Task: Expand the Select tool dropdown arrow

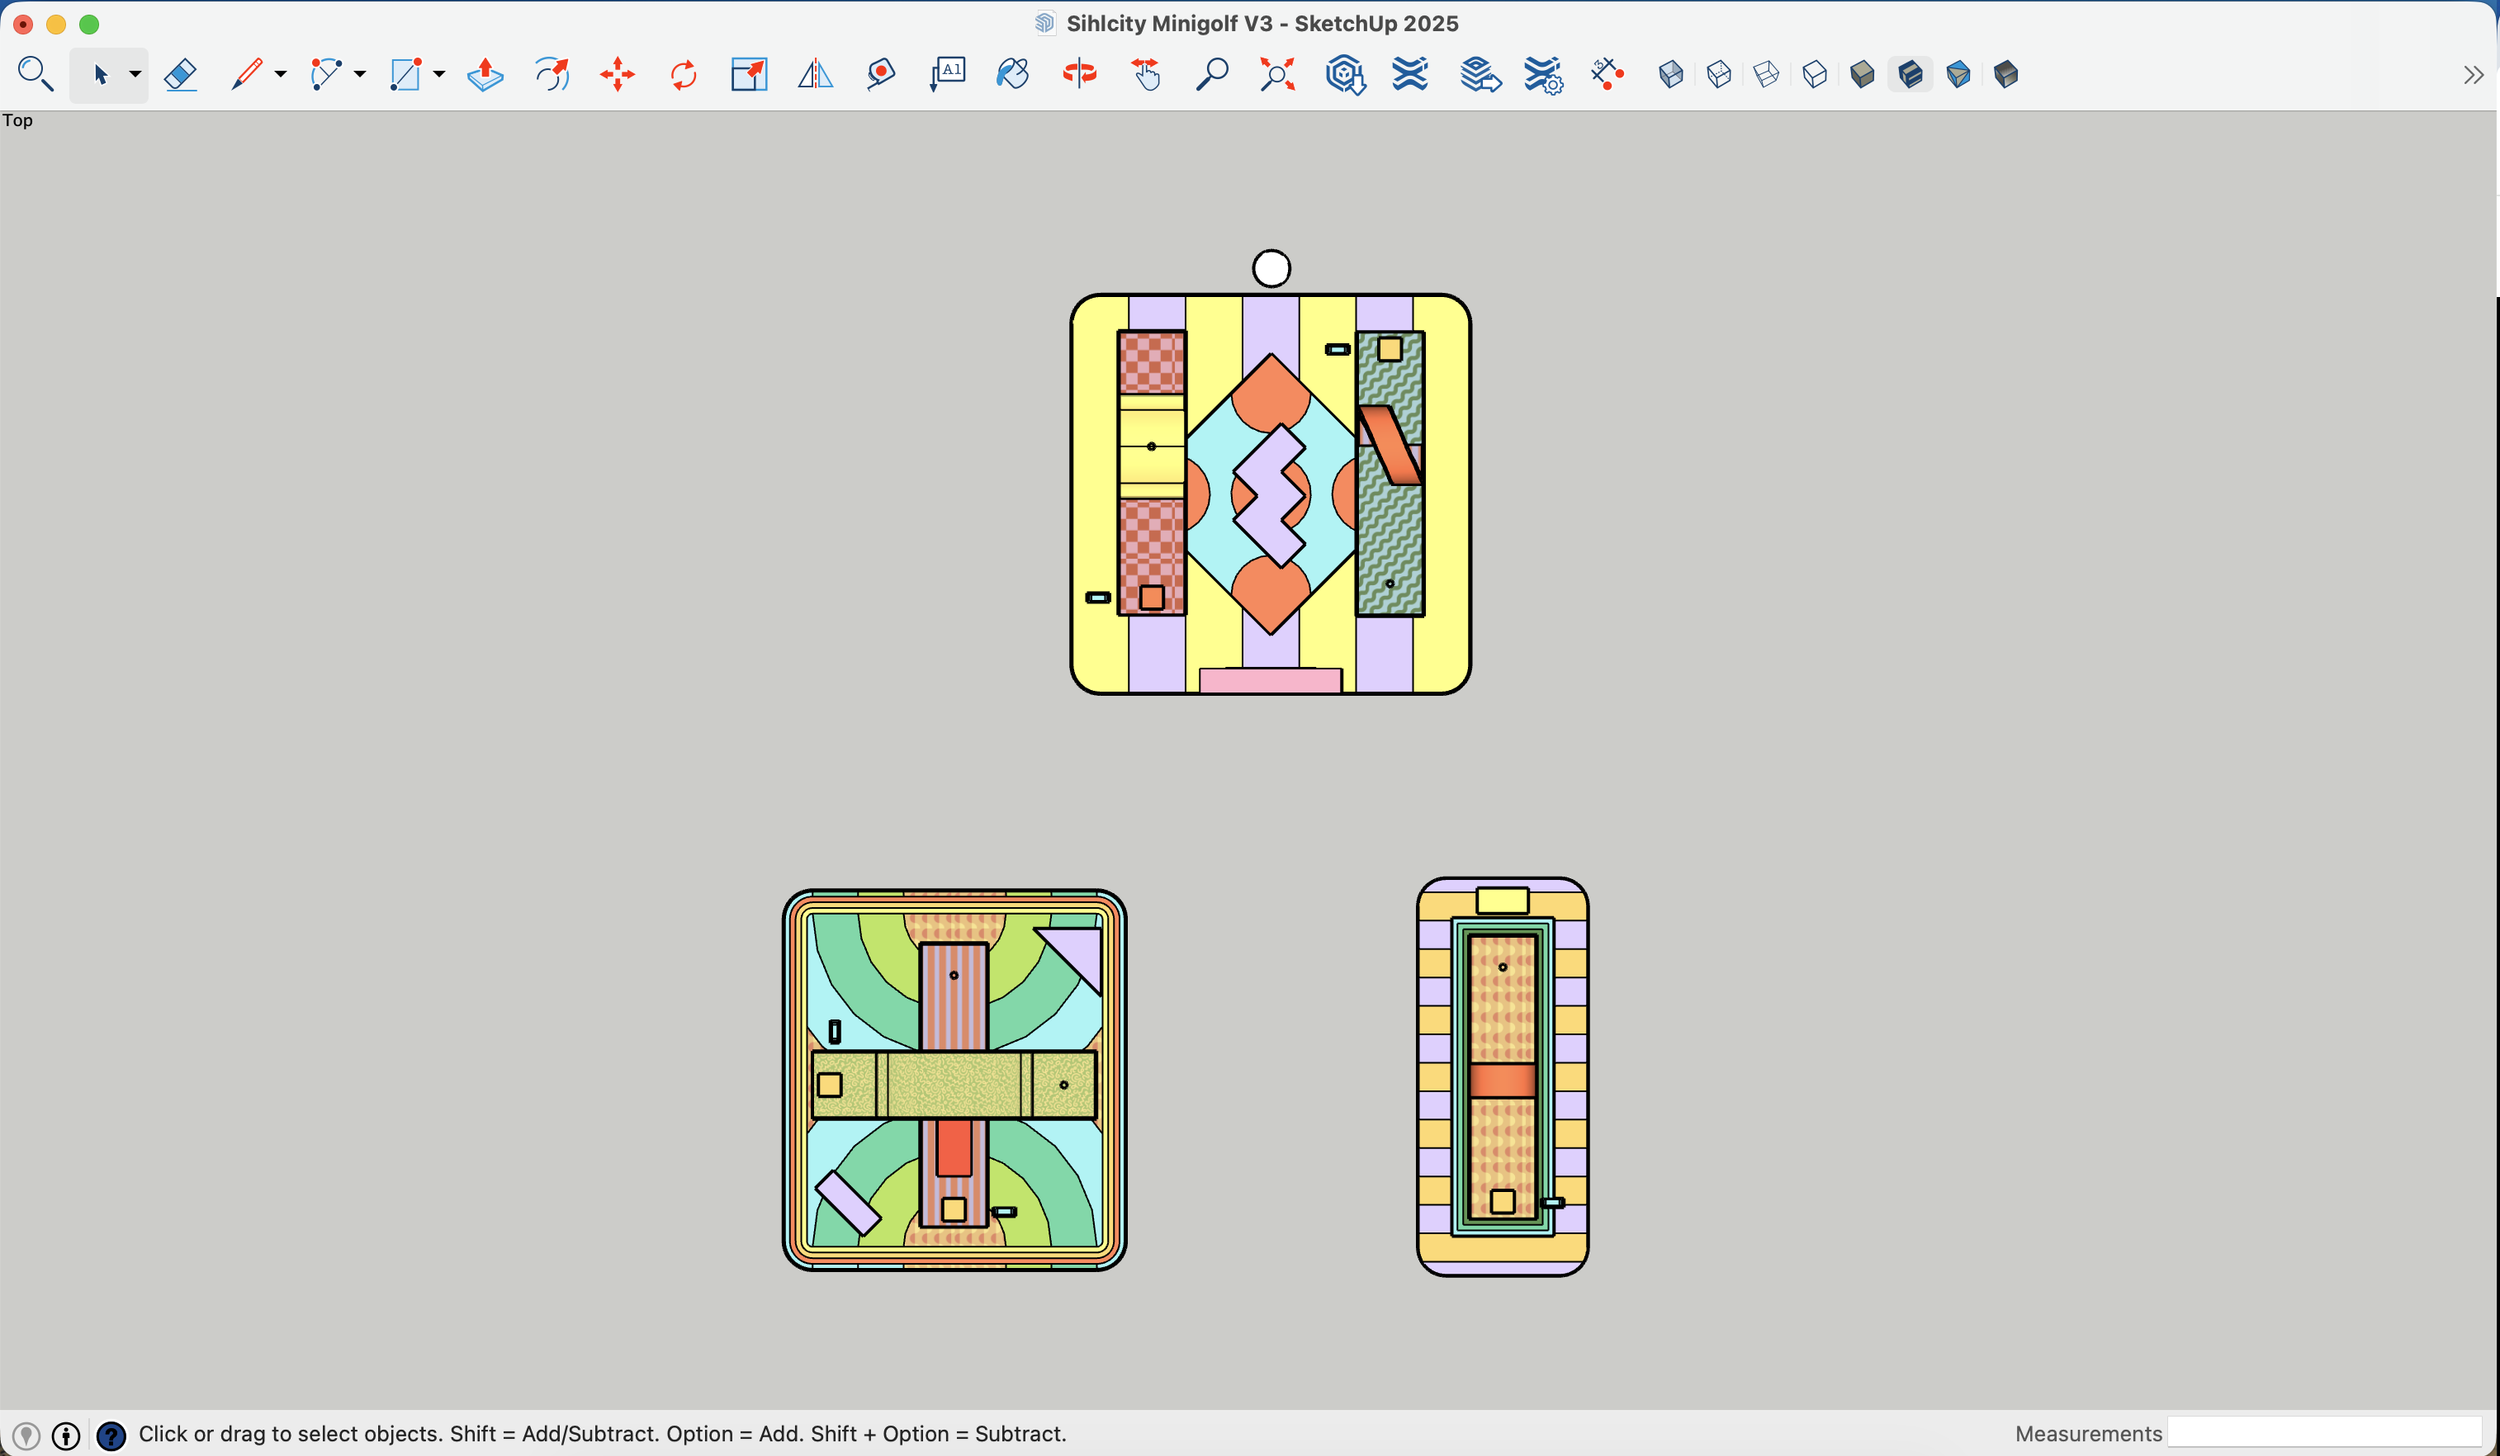Action: click(x=135, y=75)
